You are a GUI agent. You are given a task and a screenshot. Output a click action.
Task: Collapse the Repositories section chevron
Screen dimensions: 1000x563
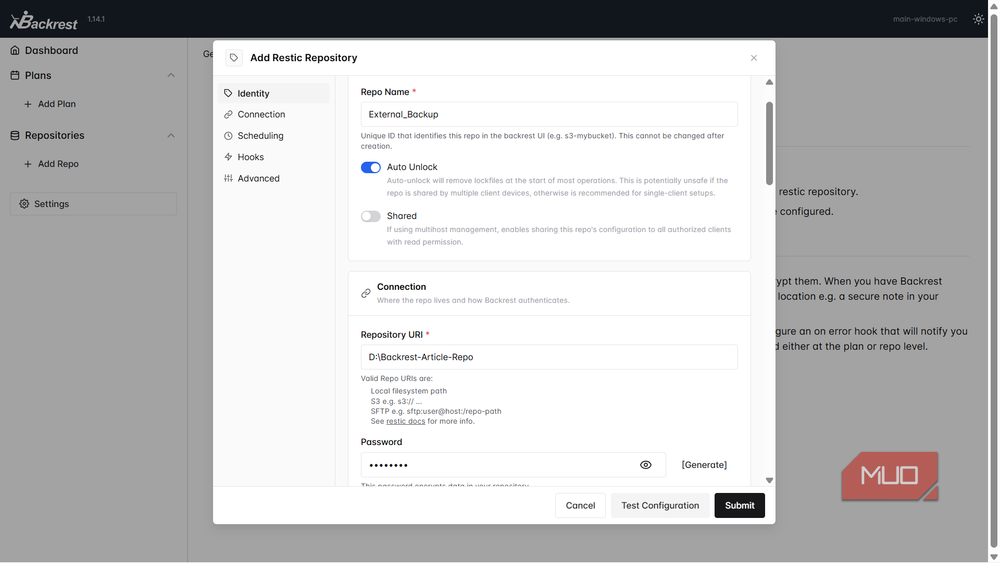171,135
